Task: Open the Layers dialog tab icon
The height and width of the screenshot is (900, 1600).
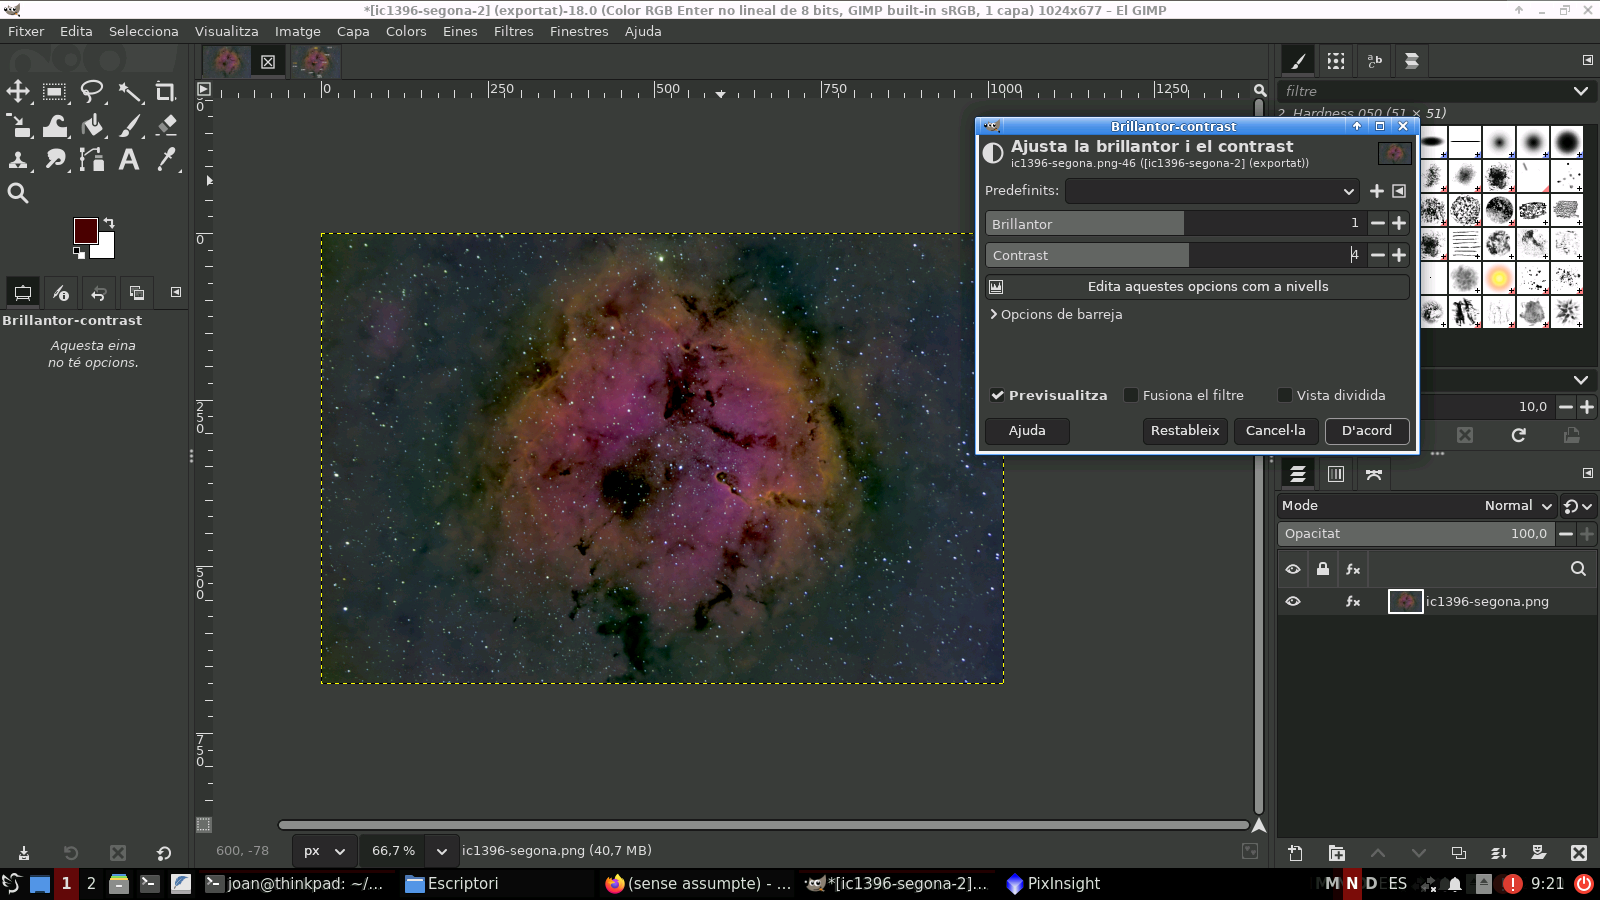Action: pyautogui.click(x=1297, y=475)
